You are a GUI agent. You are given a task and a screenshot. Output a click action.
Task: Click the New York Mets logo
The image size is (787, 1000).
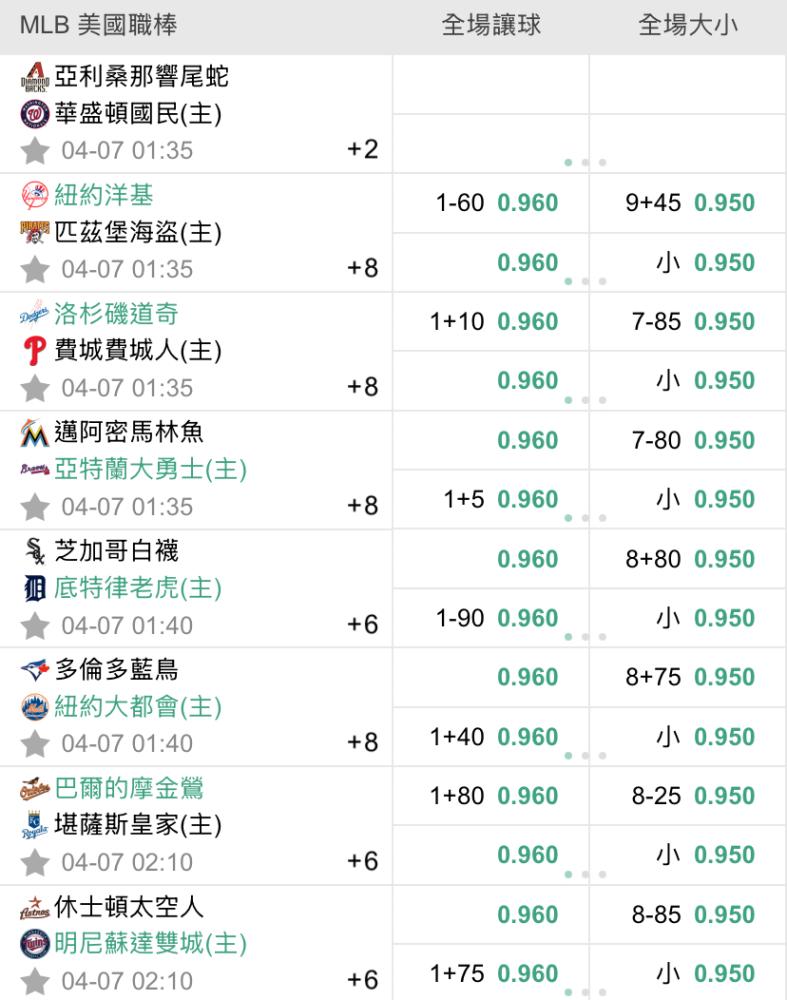35,707
